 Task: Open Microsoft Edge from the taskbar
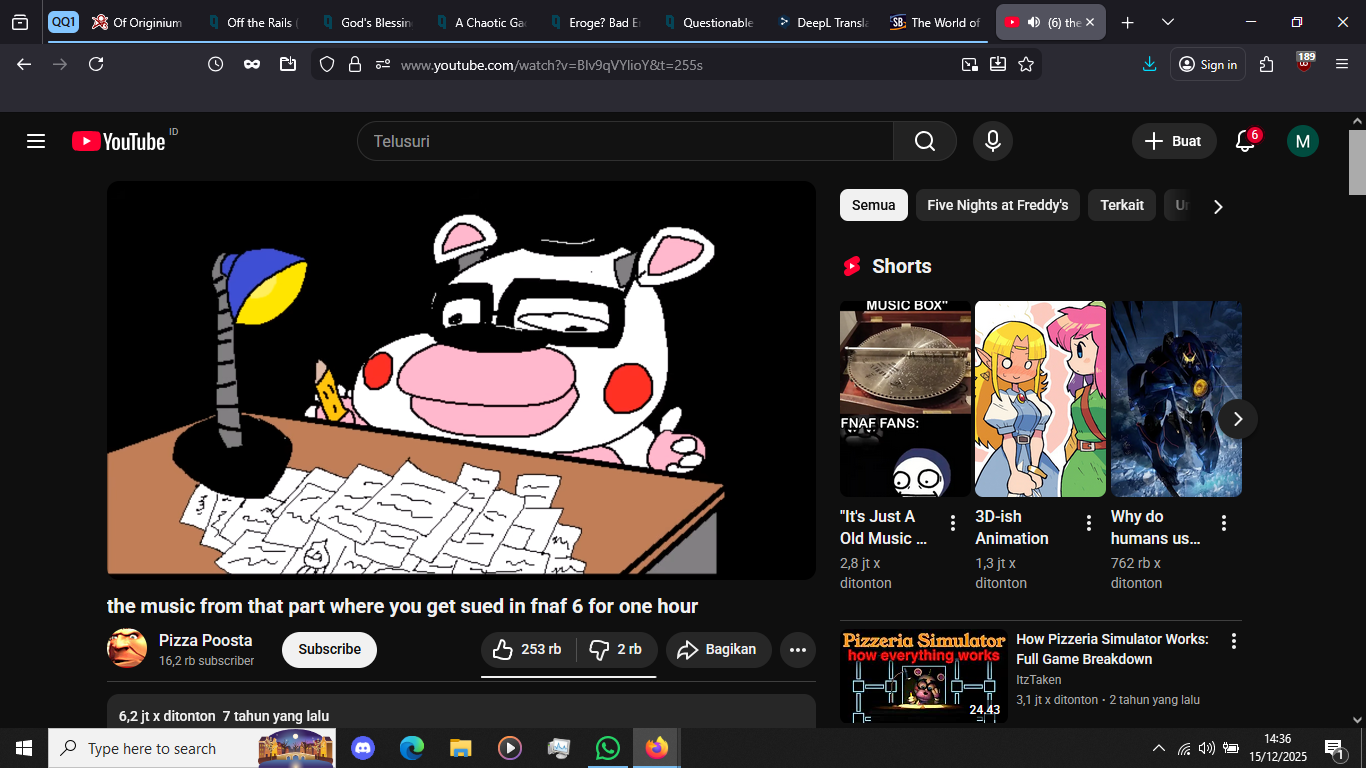(x=412, y=748)
